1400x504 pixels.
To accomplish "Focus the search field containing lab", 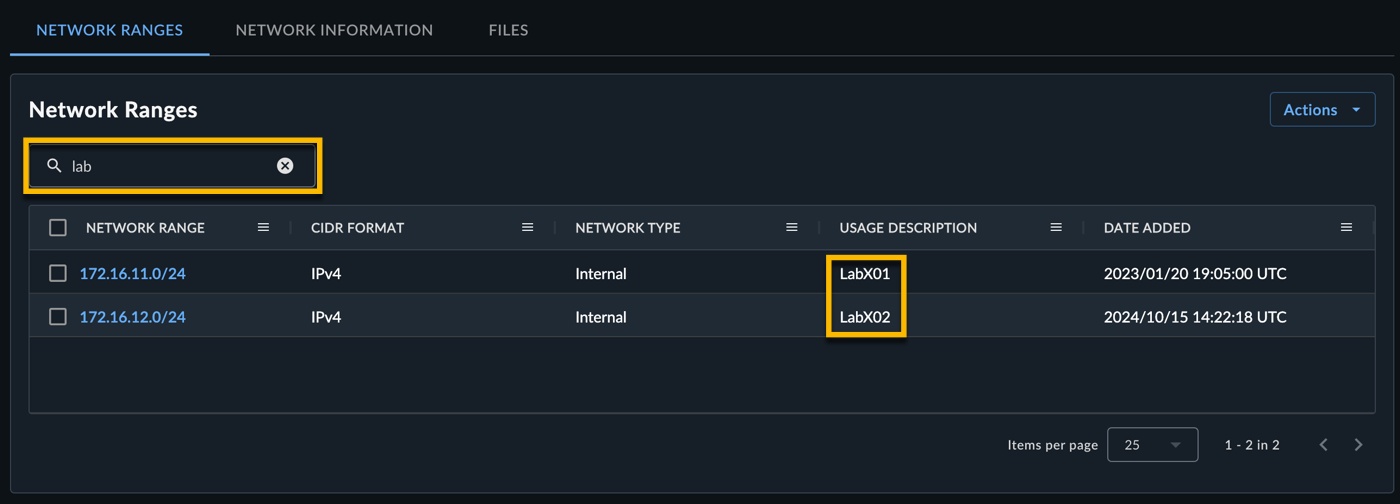I will click(173, 166).
